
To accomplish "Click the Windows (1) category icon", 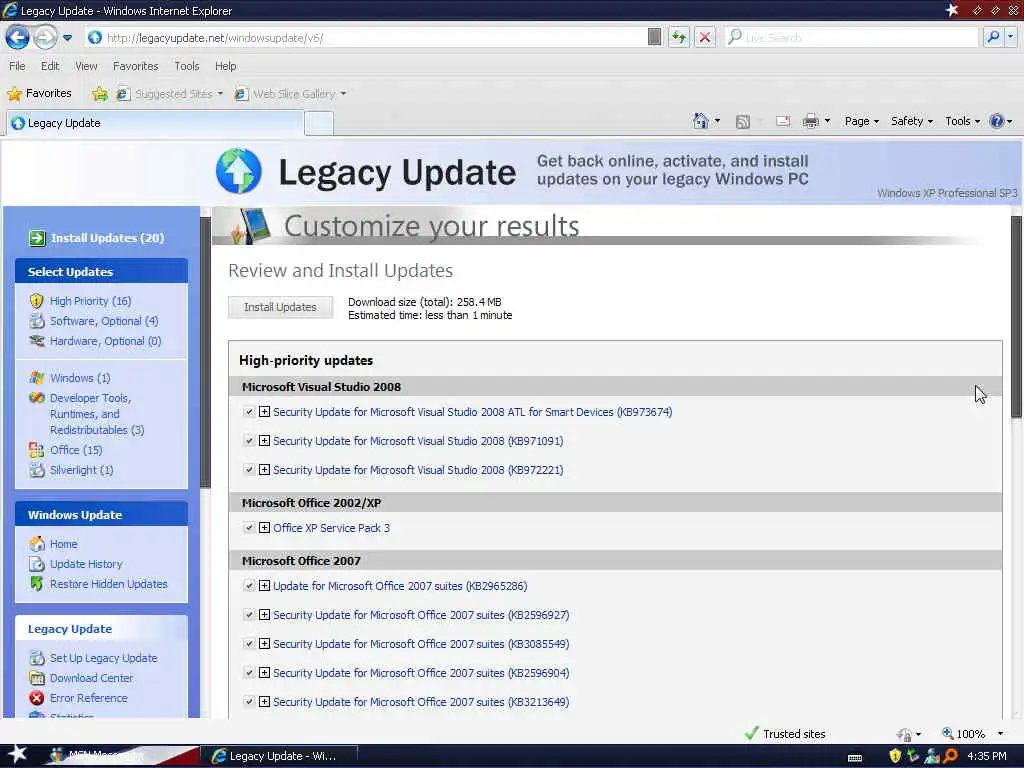I will pos(37,377).
